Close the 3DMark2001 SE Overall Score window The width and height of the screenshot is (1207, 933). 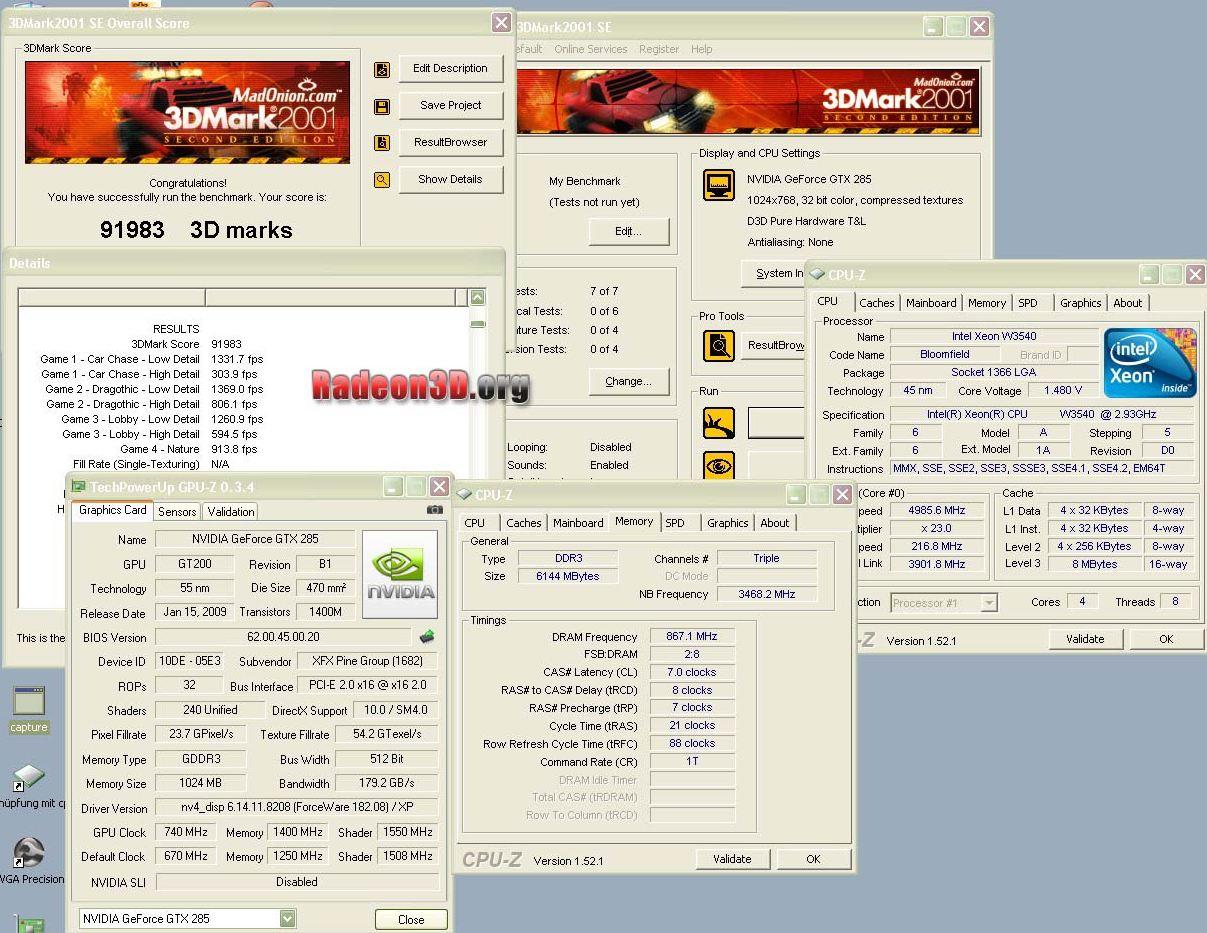pos(501,22)
